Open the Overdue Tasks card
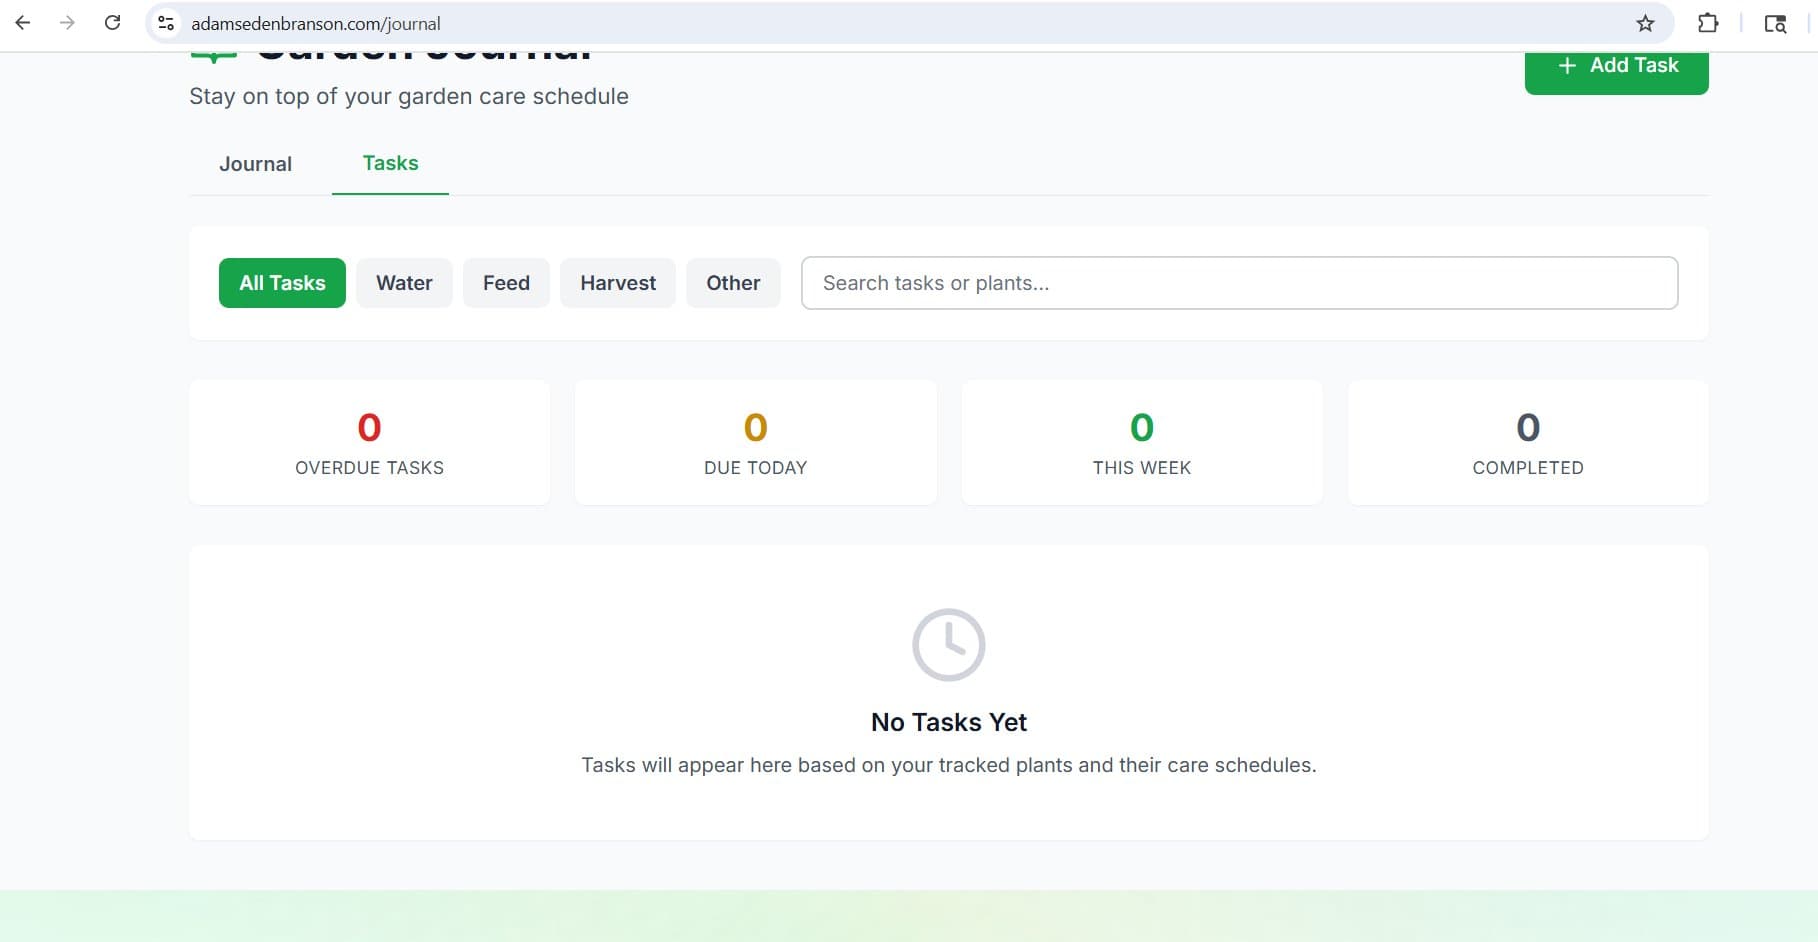1818x942 pixels. (369, 441)
